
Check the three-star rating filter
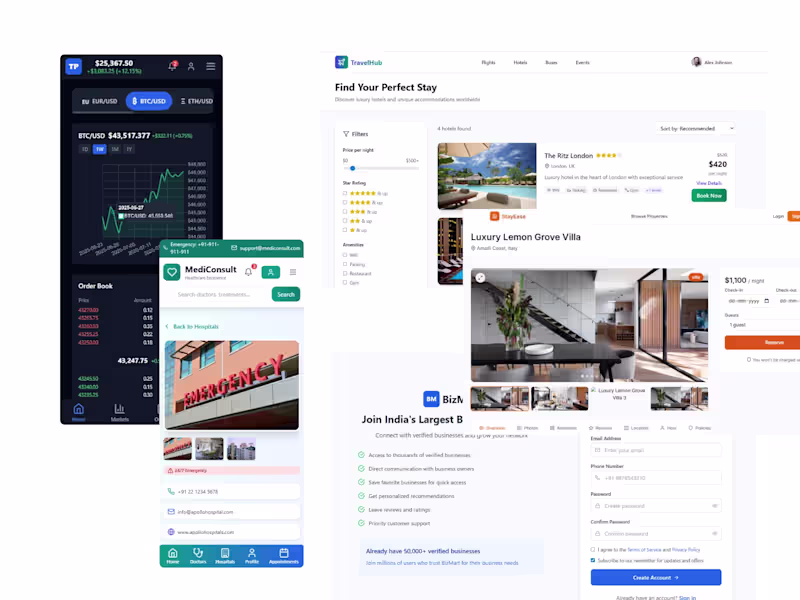click(x=345, y=212)
